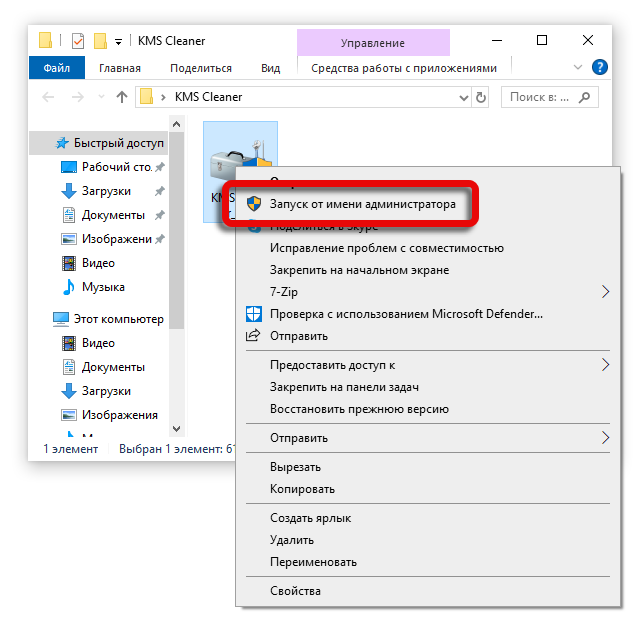634x618 pixels.
Task: Expand the ribbon with chevron
Action: [578, 67]
